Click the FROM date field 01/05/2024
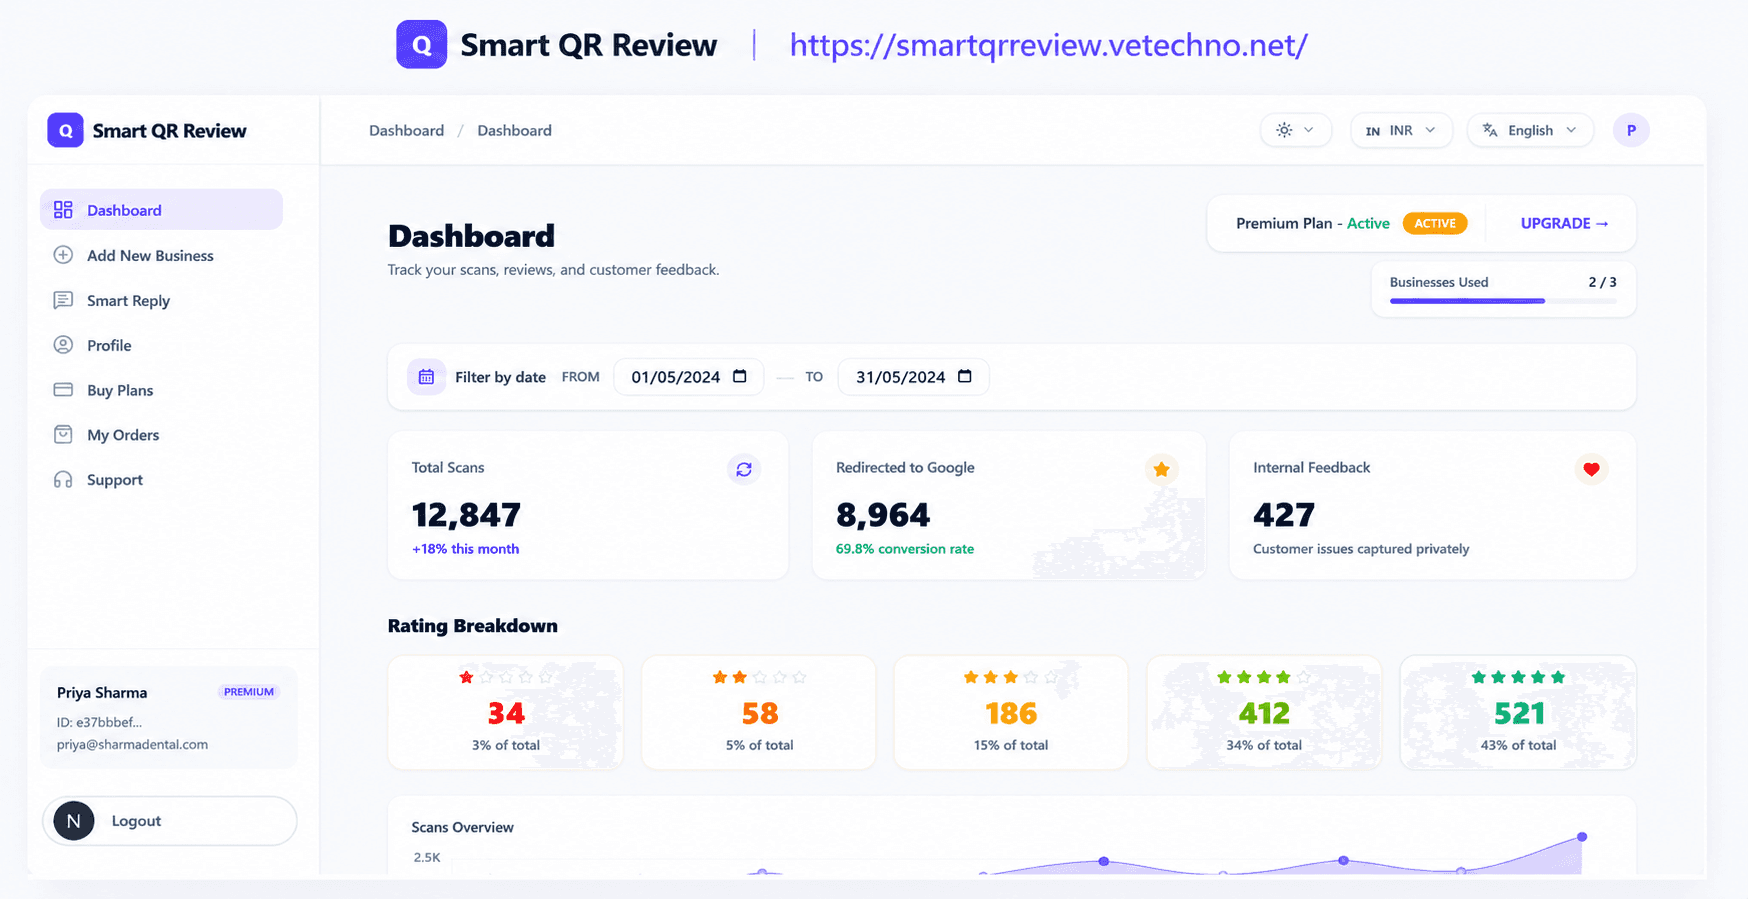Image resolution: width=1748 pixels, height=899 pixels. pyautogui.click(x=689, y=377)
